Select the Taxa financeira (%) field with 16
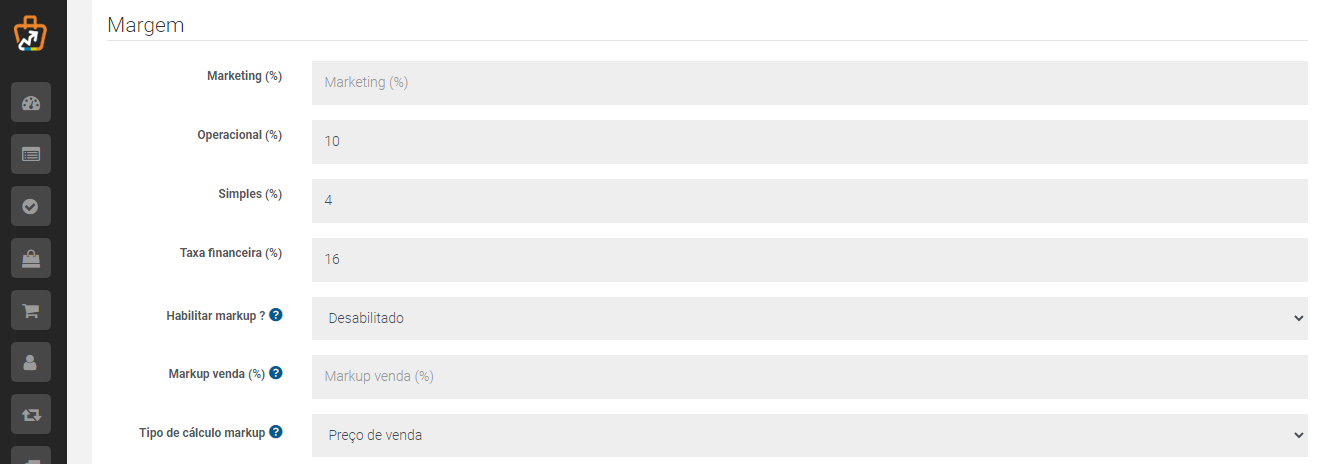Screen dimensions: 1319x464 pos(810,260)
